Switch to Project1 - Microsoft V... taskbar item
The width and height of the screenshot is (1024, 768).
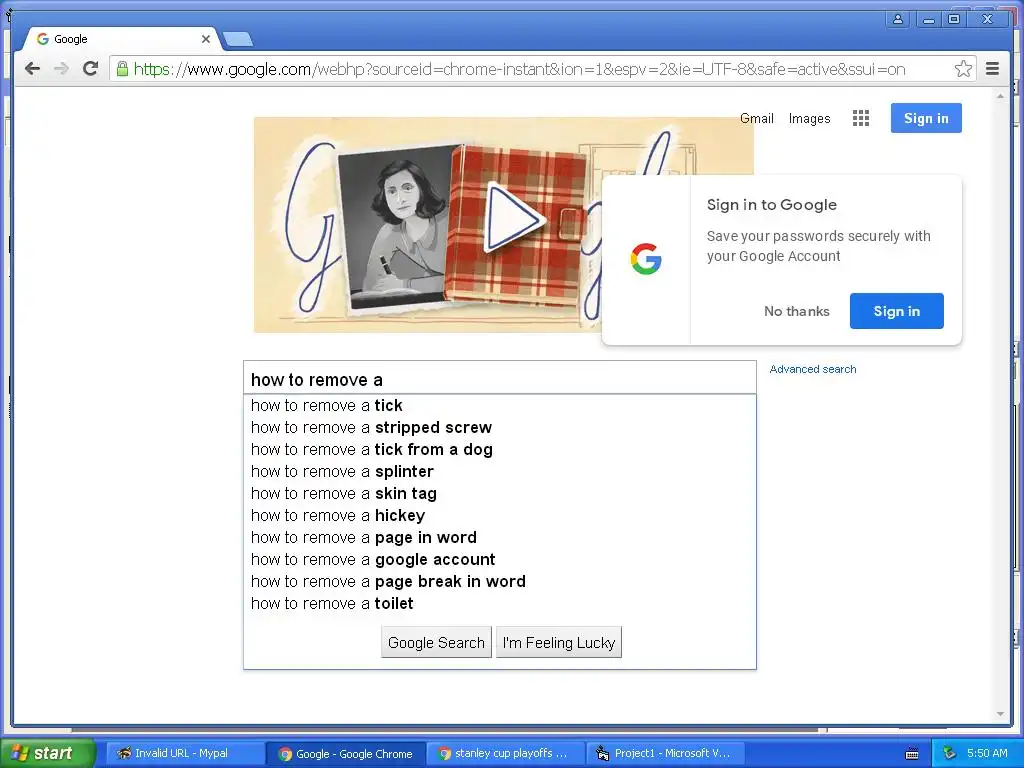(x=666, y=754)
